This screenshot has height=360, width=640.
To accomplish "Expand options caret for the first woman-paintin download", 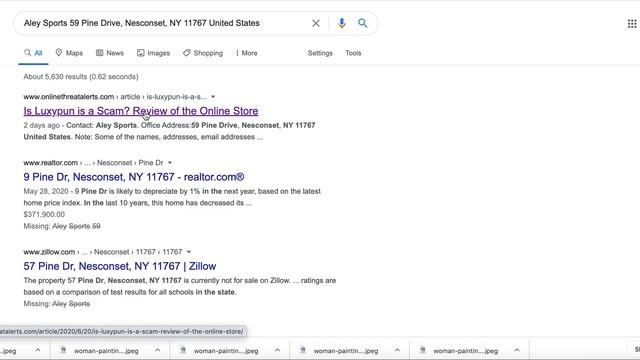I will (x=158, y=350).
